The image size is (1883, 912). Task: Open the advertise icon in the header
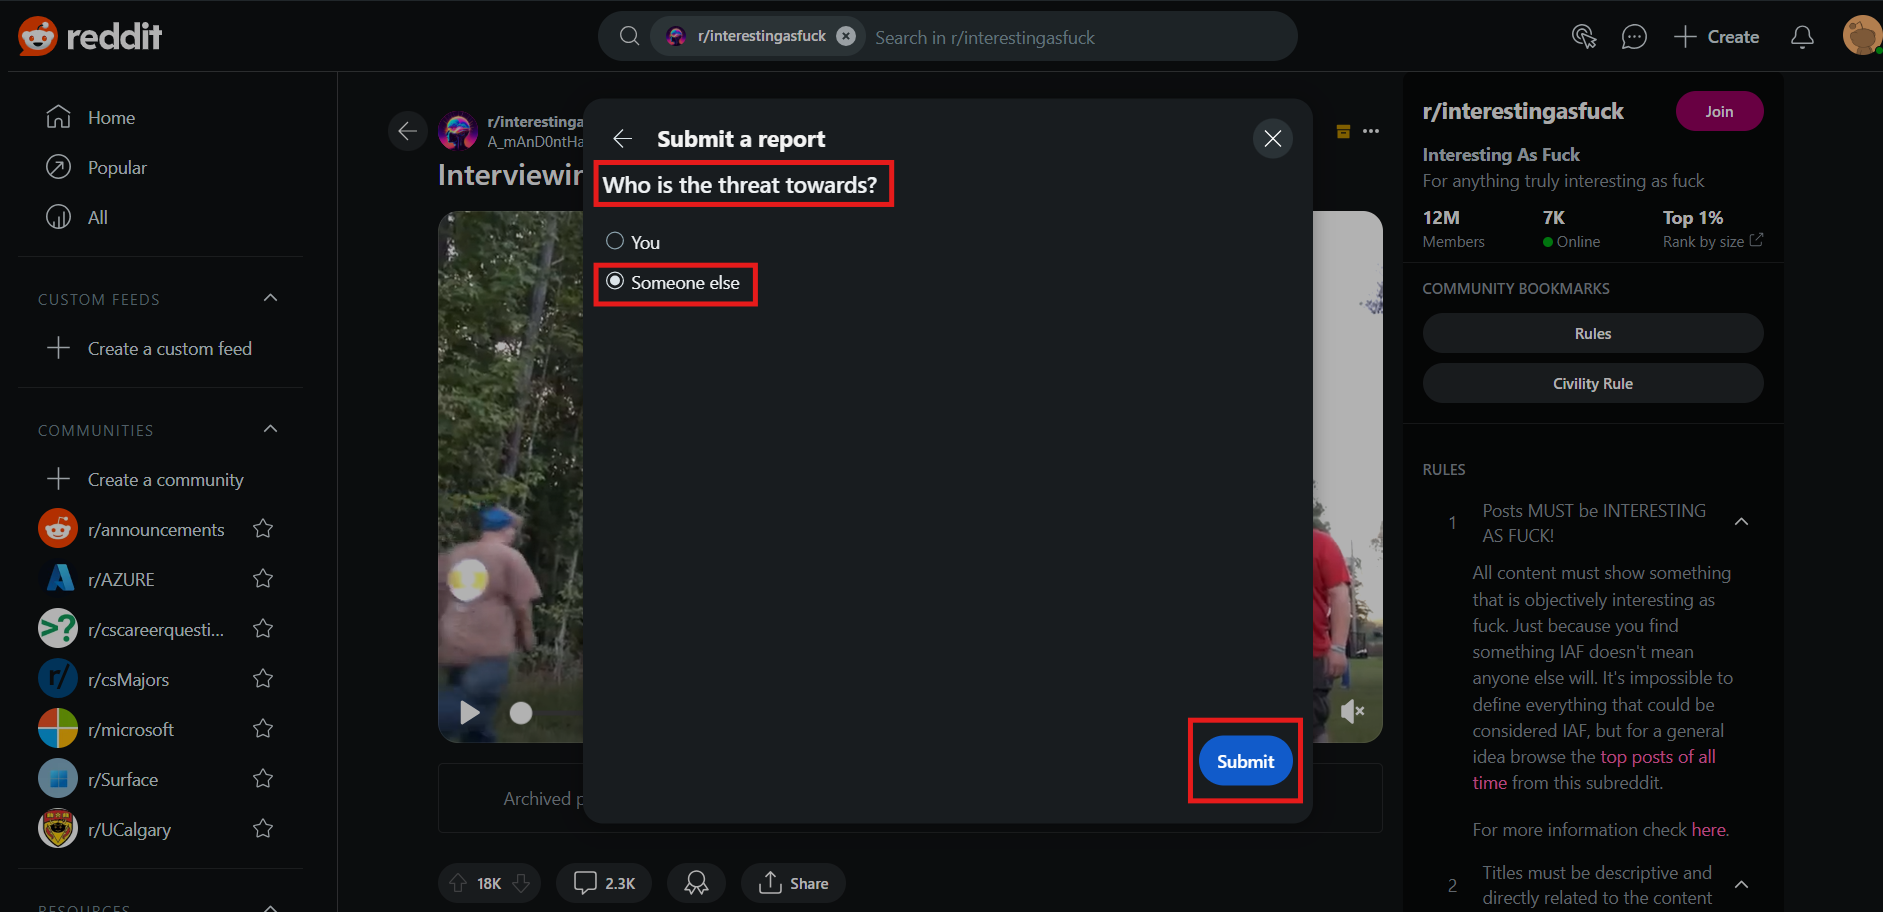click(1584, 37)
